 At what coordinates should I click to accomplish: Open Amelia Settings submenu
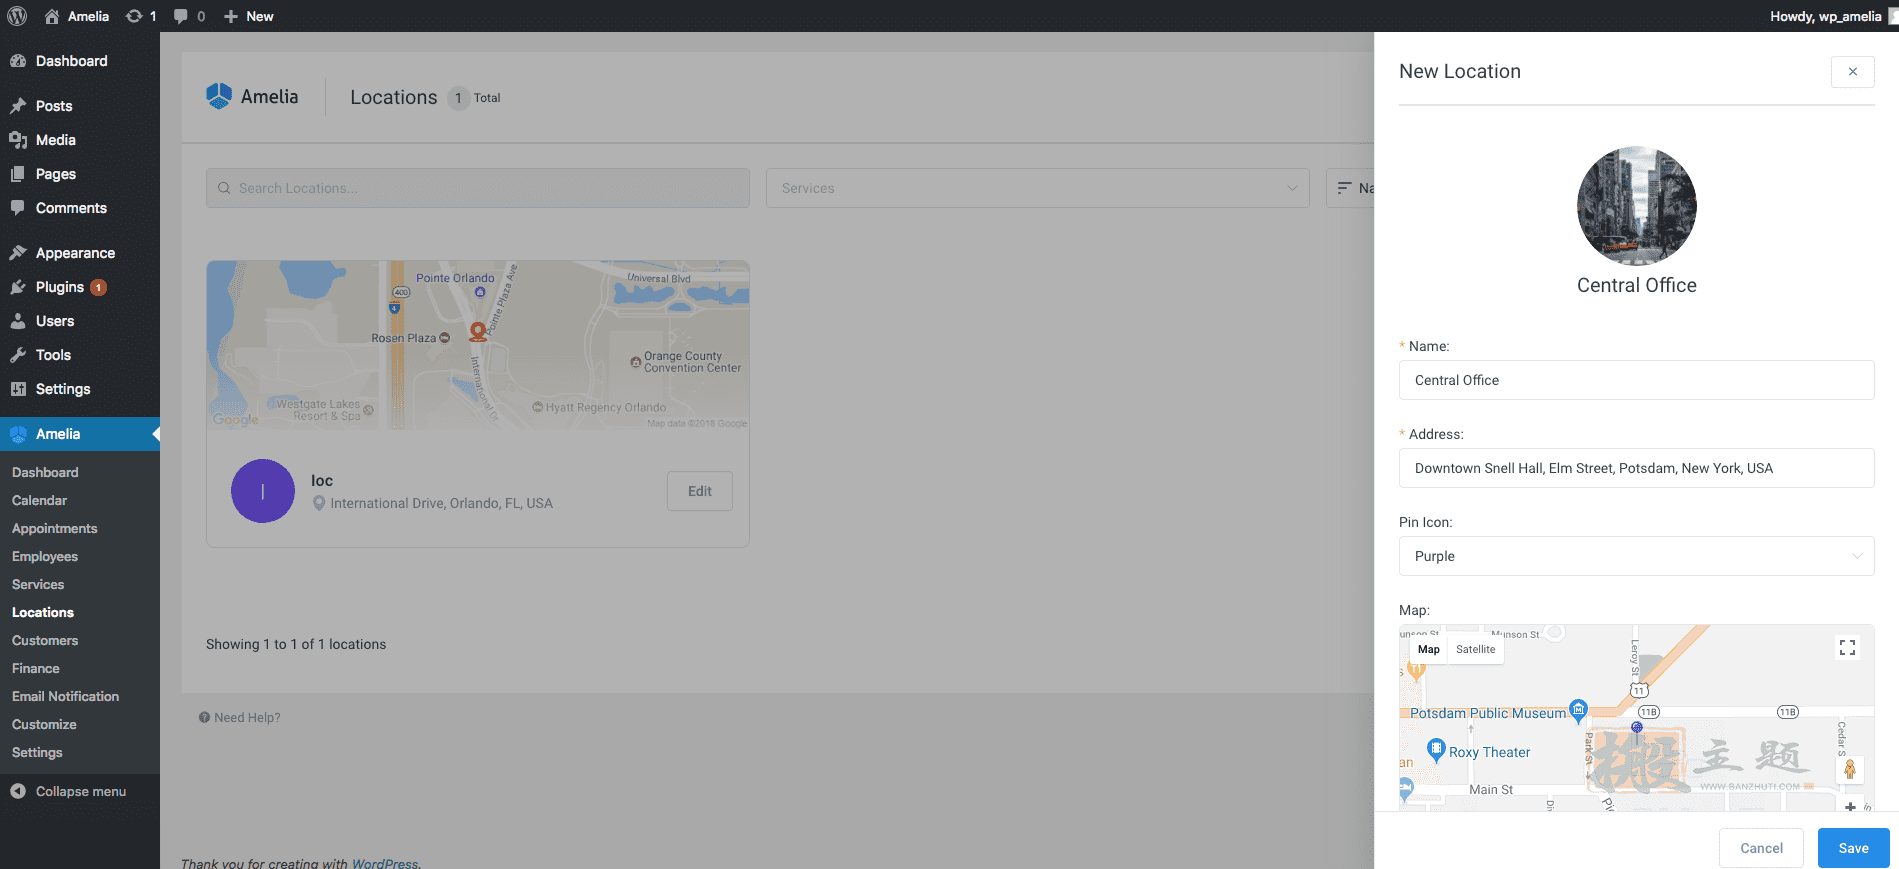[37, 752]
